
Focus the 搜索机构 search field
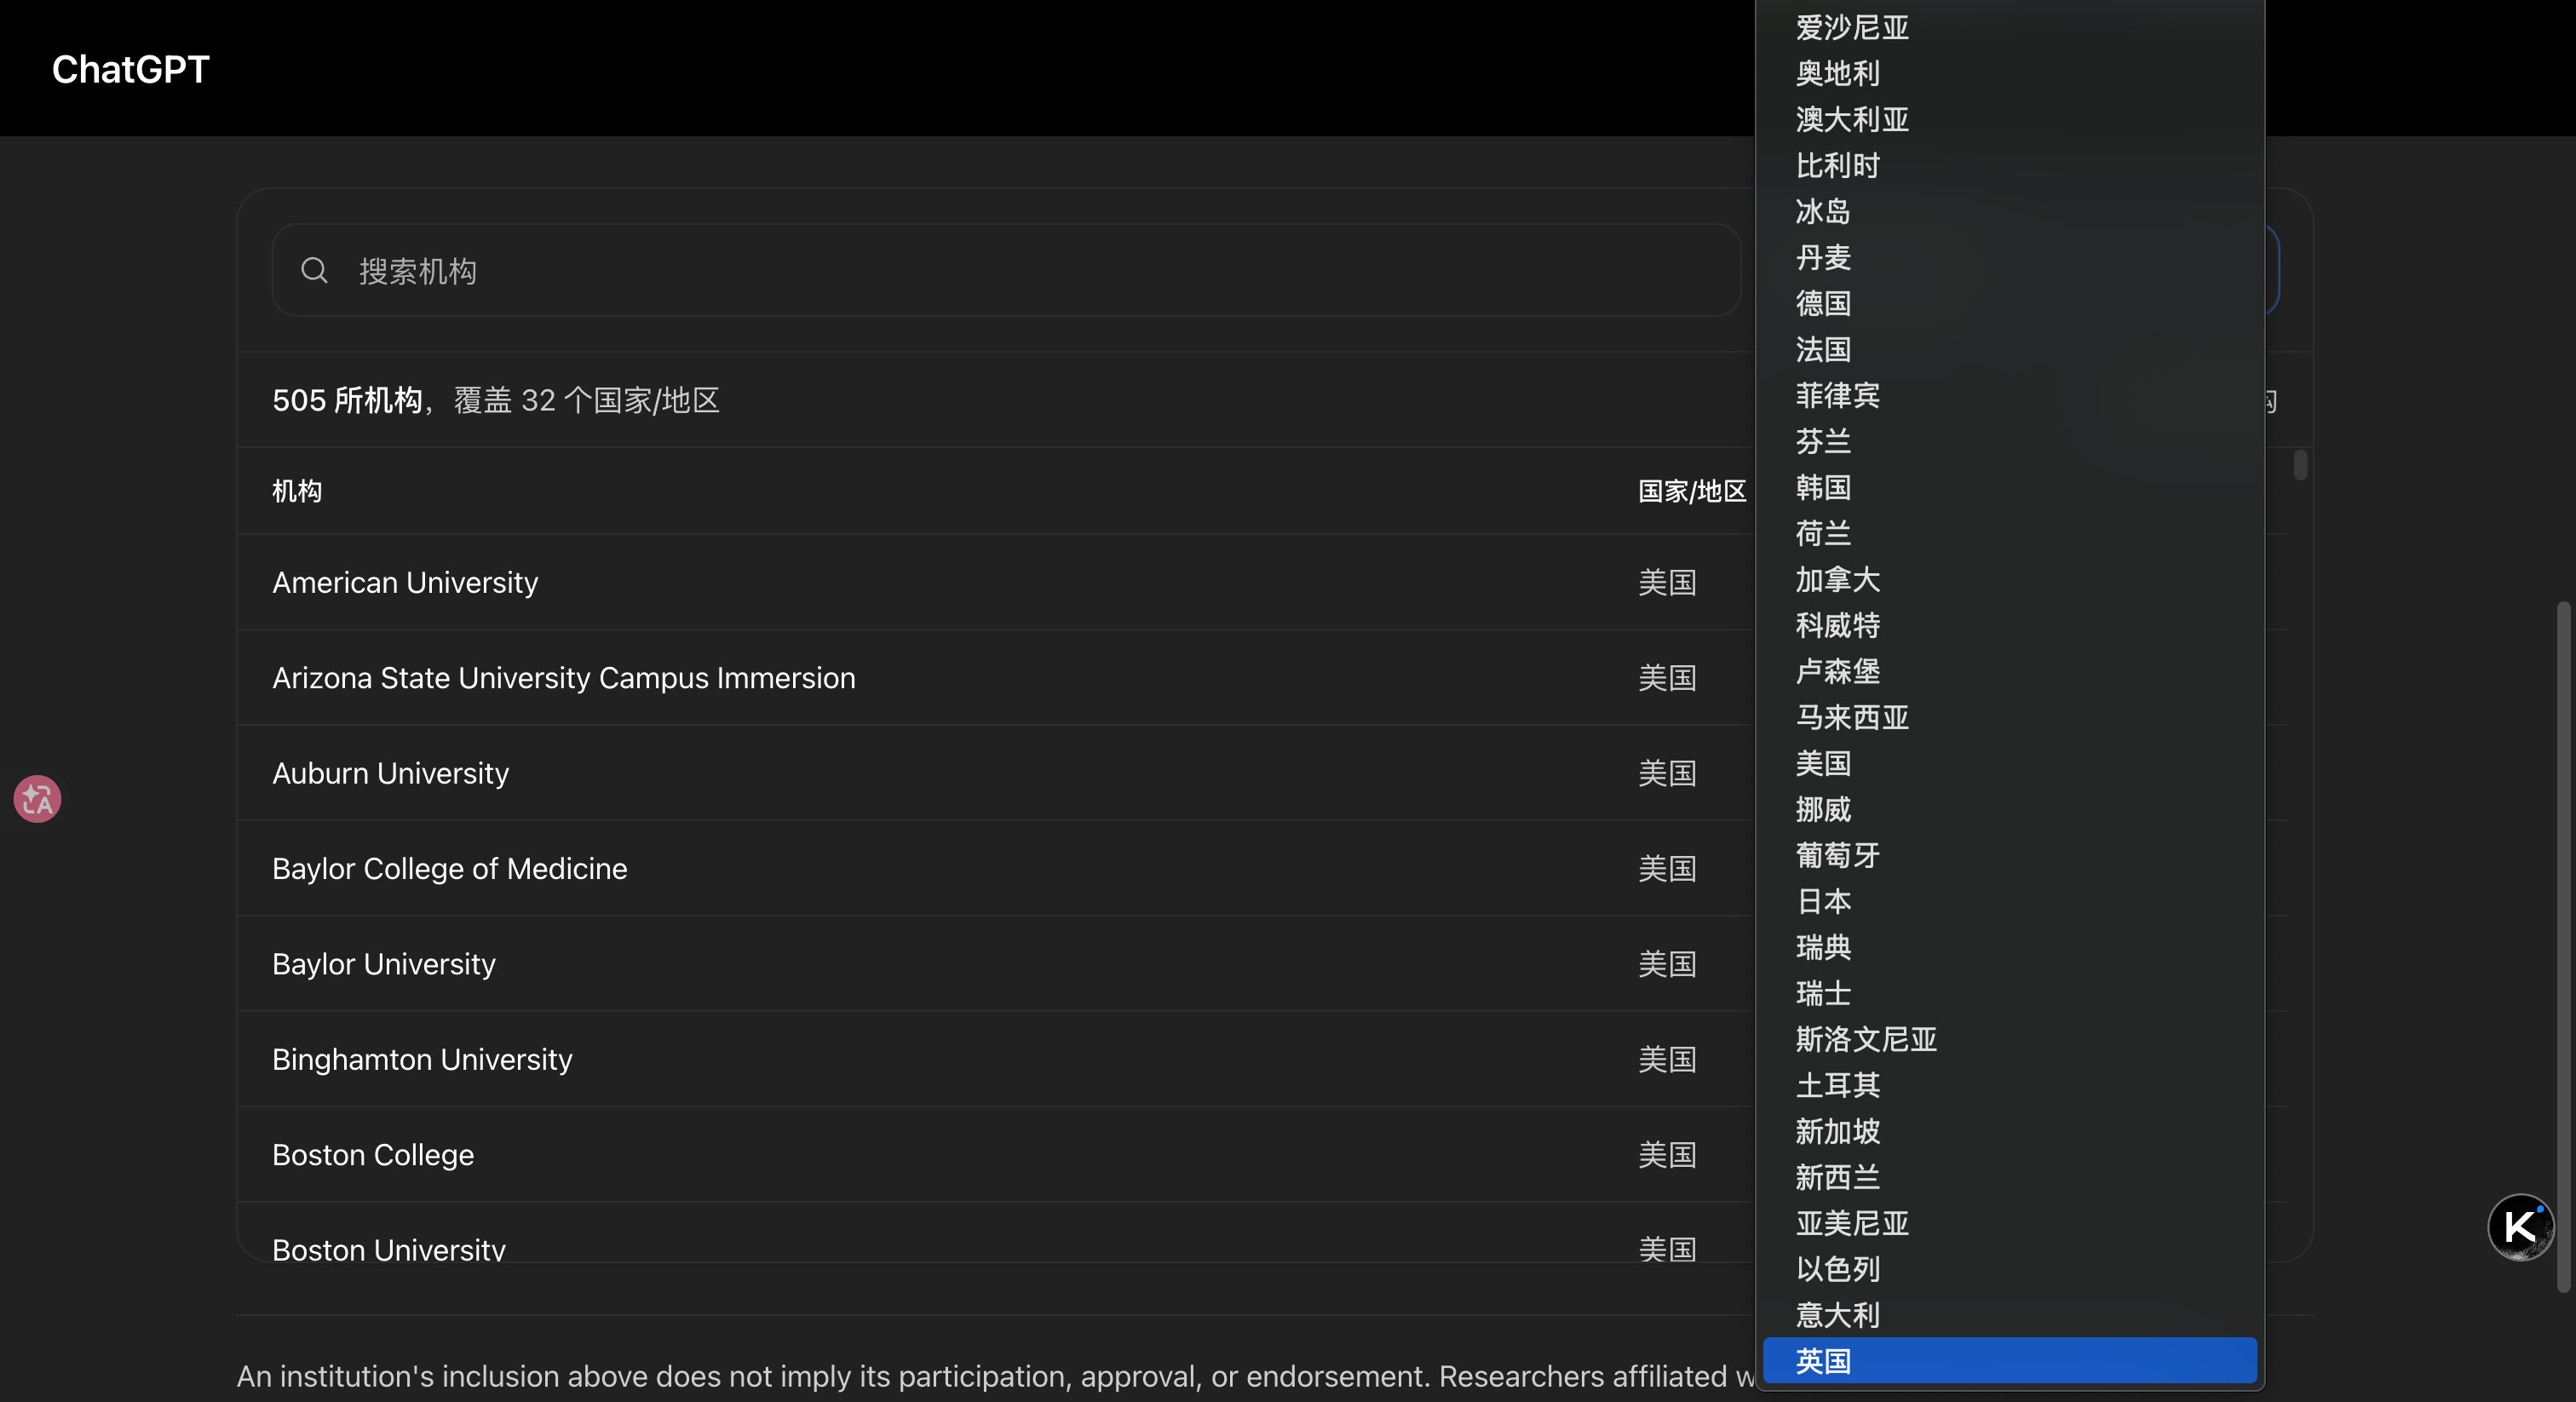click(1006, 270)
